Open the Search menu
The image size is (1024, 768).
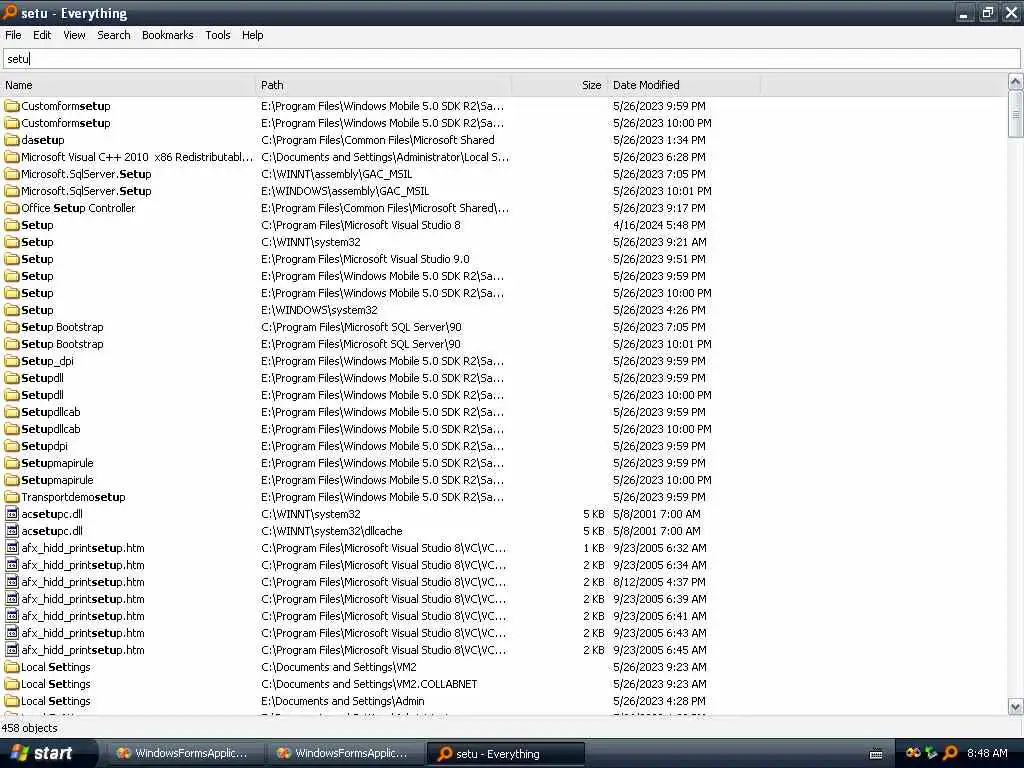114,35
